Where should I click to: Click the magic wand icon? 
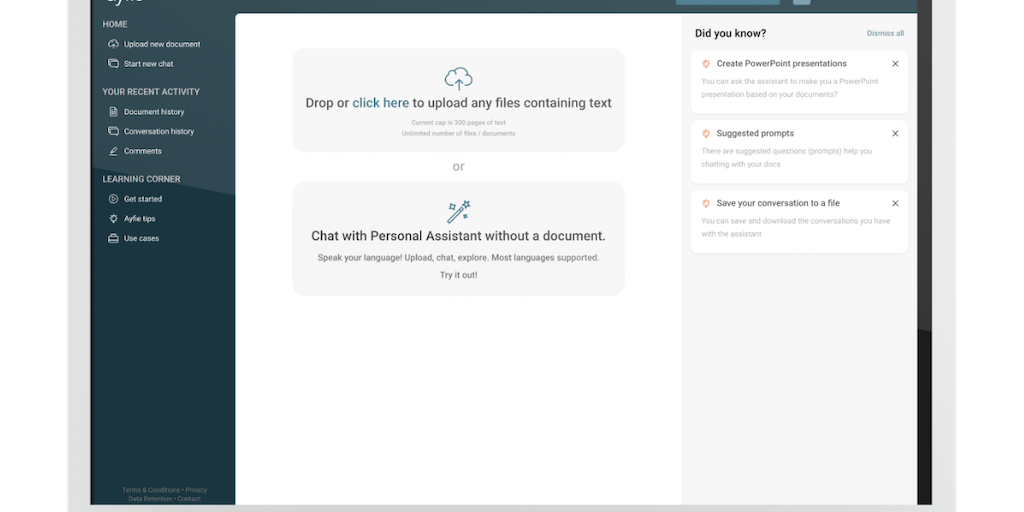pyautogui.click(x=458, y=211)
